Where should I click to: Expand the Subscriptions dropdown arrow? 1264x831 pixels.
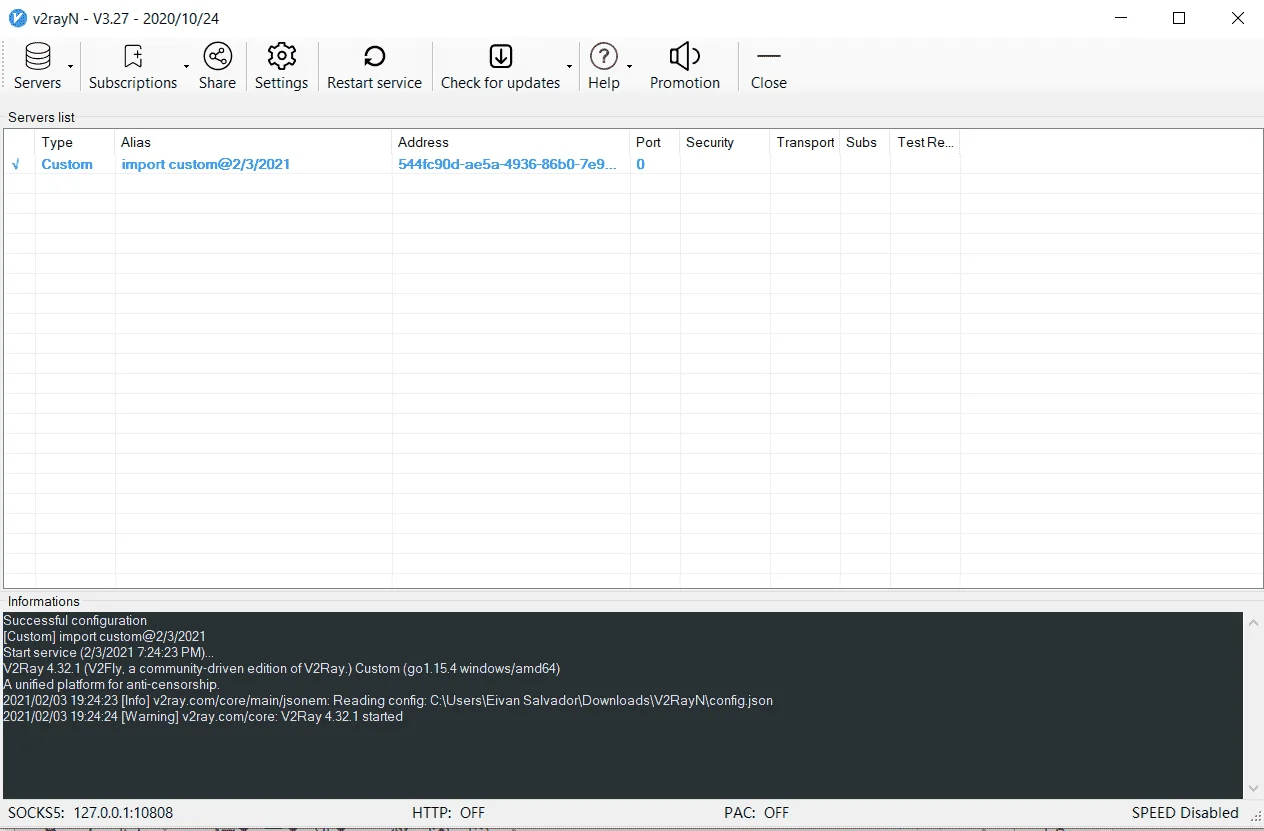[187, 67]
